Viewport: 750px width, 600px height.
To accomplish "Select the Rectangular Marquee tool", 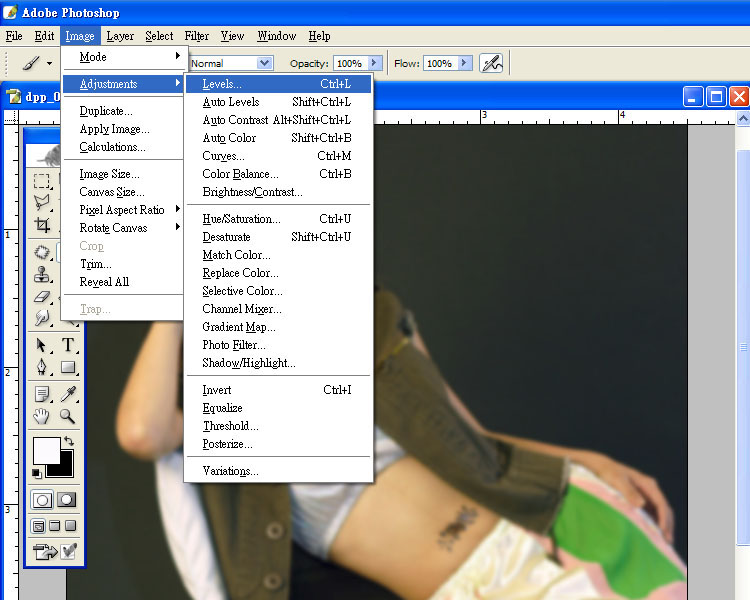I will pyautogui.click(x=42, y=182).
